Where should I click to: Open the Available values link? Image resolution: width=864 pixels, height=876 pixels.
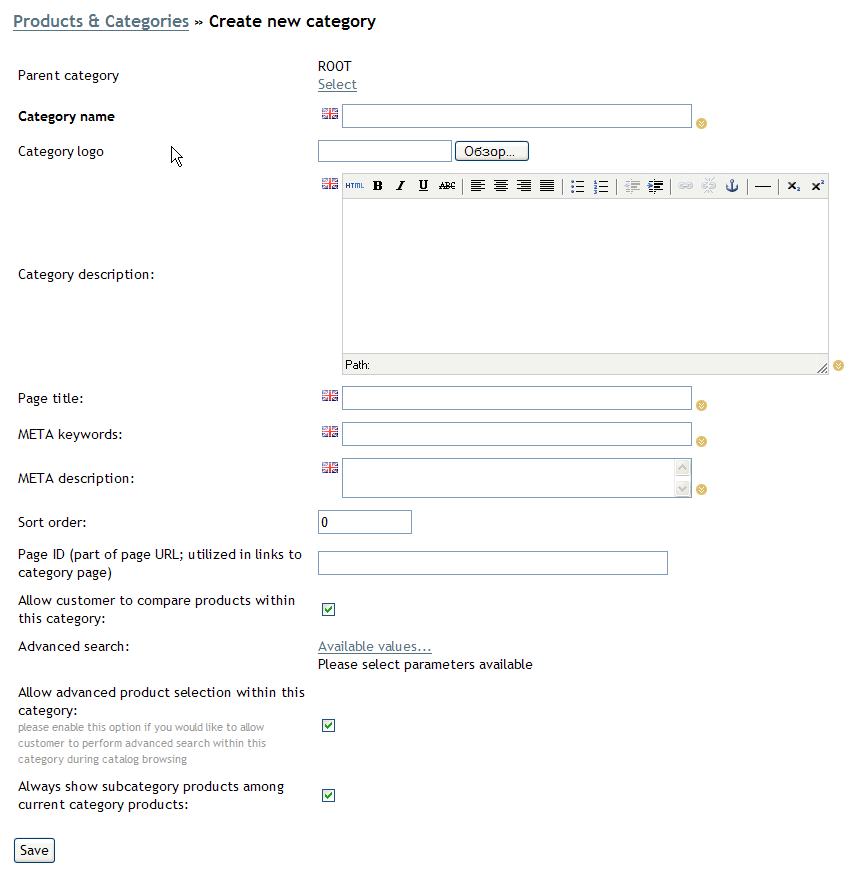coord(375,647)
